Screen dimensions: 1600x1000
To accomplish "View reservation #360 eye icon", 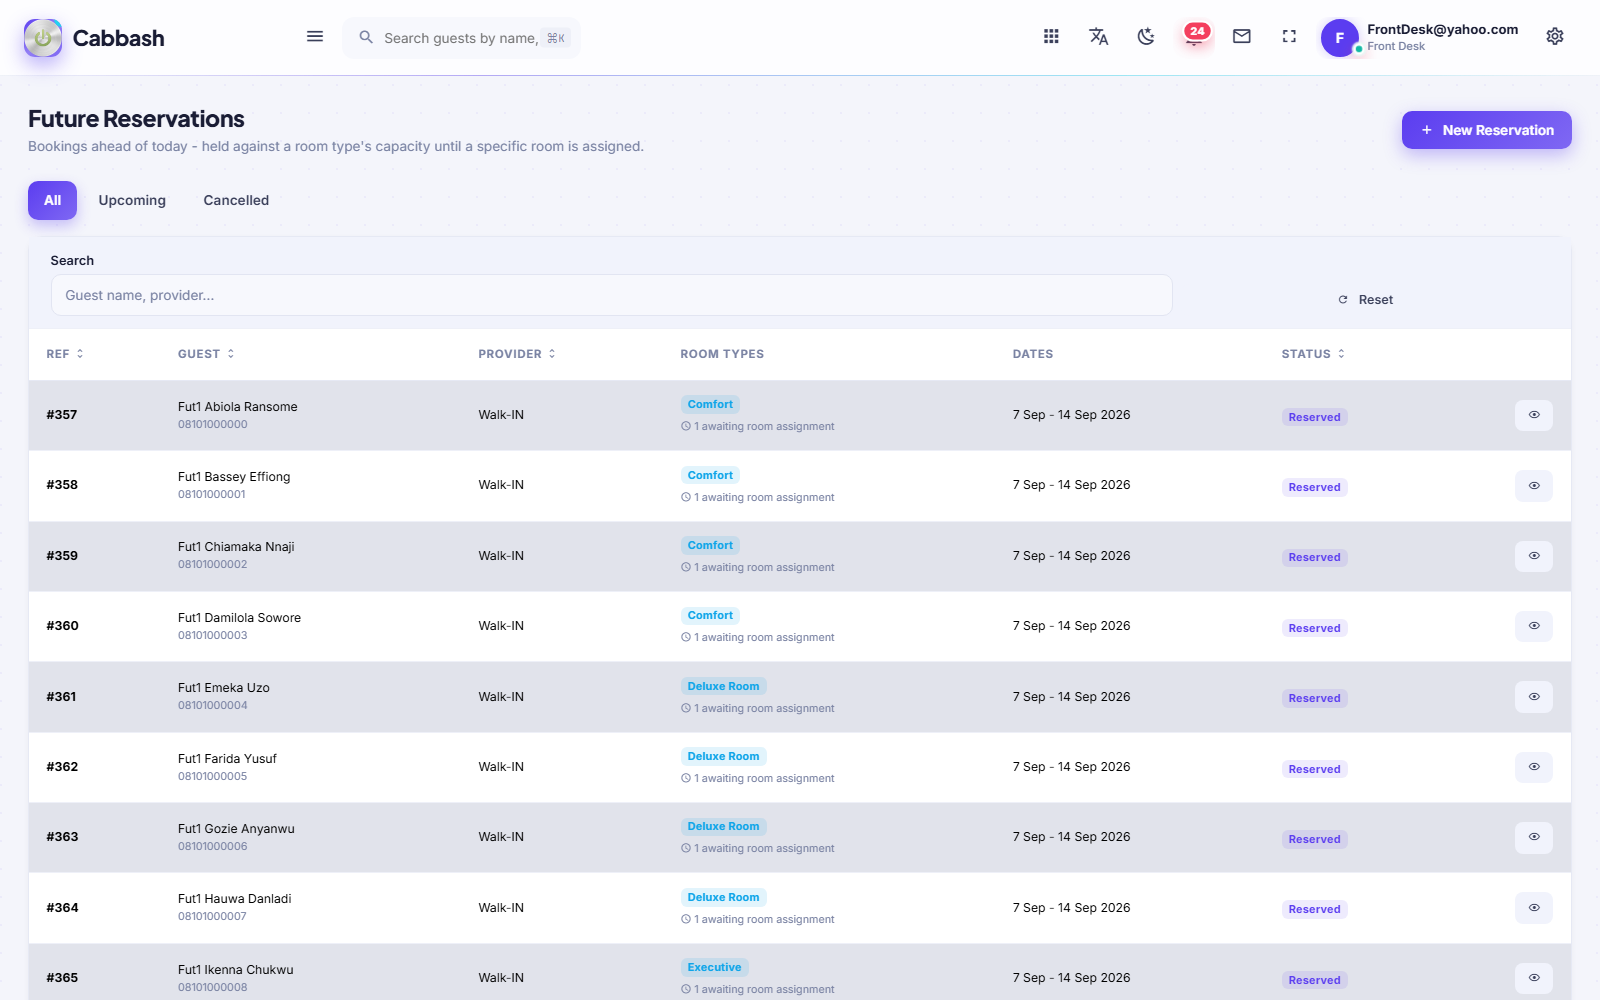I will pyautogui.click(x=1534, y=626).
